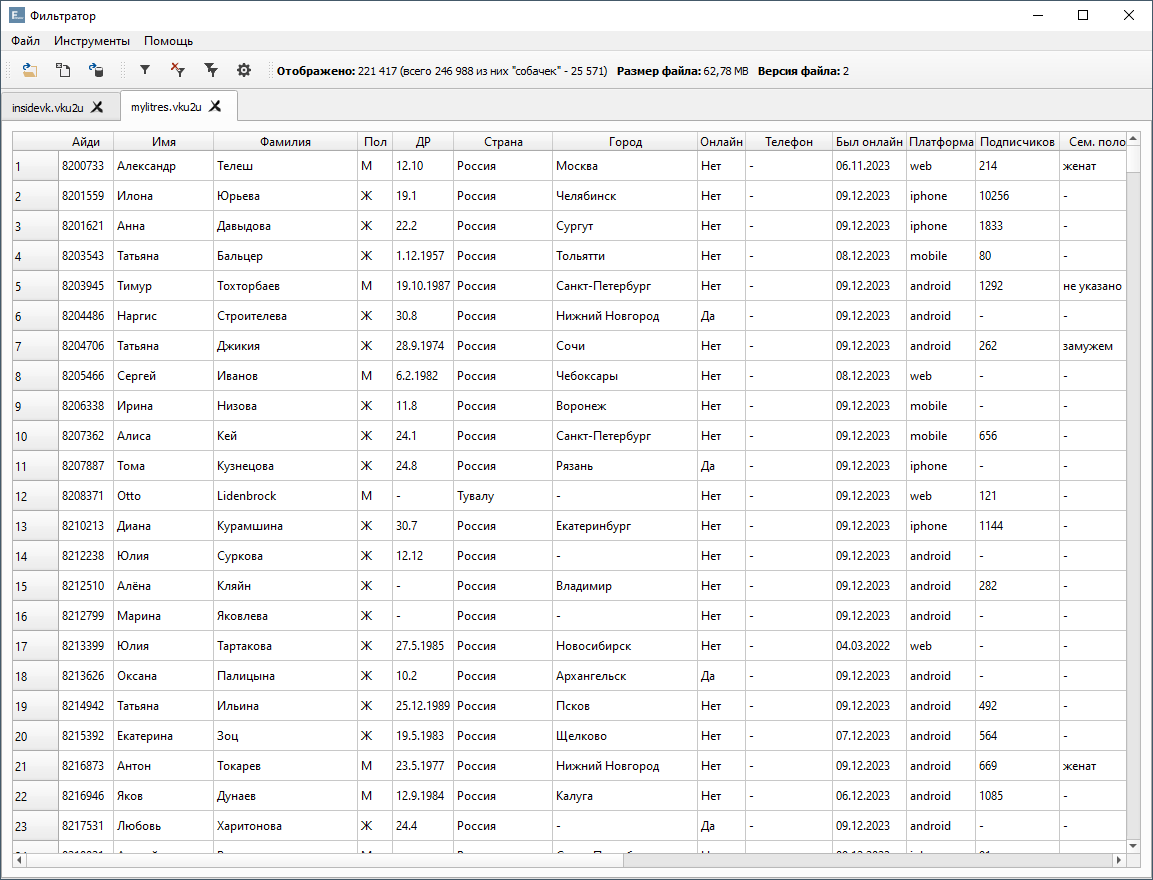Screen dimensions: 1153x880
Task: Clear filter using the red-X funnel icon
Action: (x=177, y=71)
